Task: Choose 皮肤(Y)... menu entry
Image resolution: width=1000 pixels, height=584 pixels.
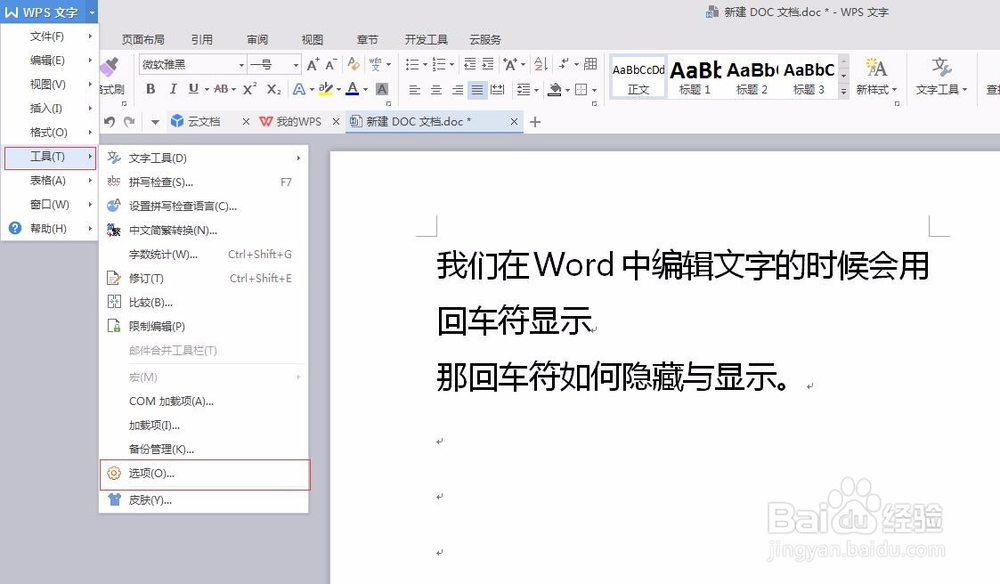Action: 204,500
